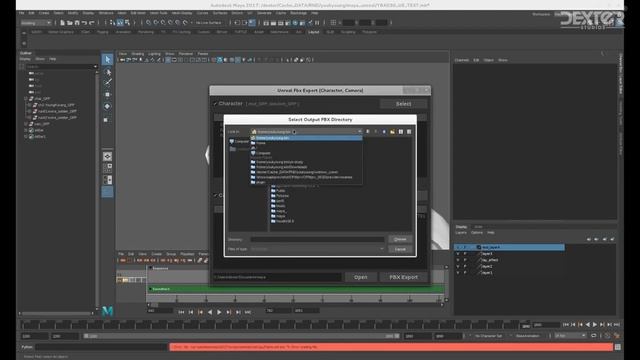
Task: Play the Camera Sequencer timeline
Action: 219,312
